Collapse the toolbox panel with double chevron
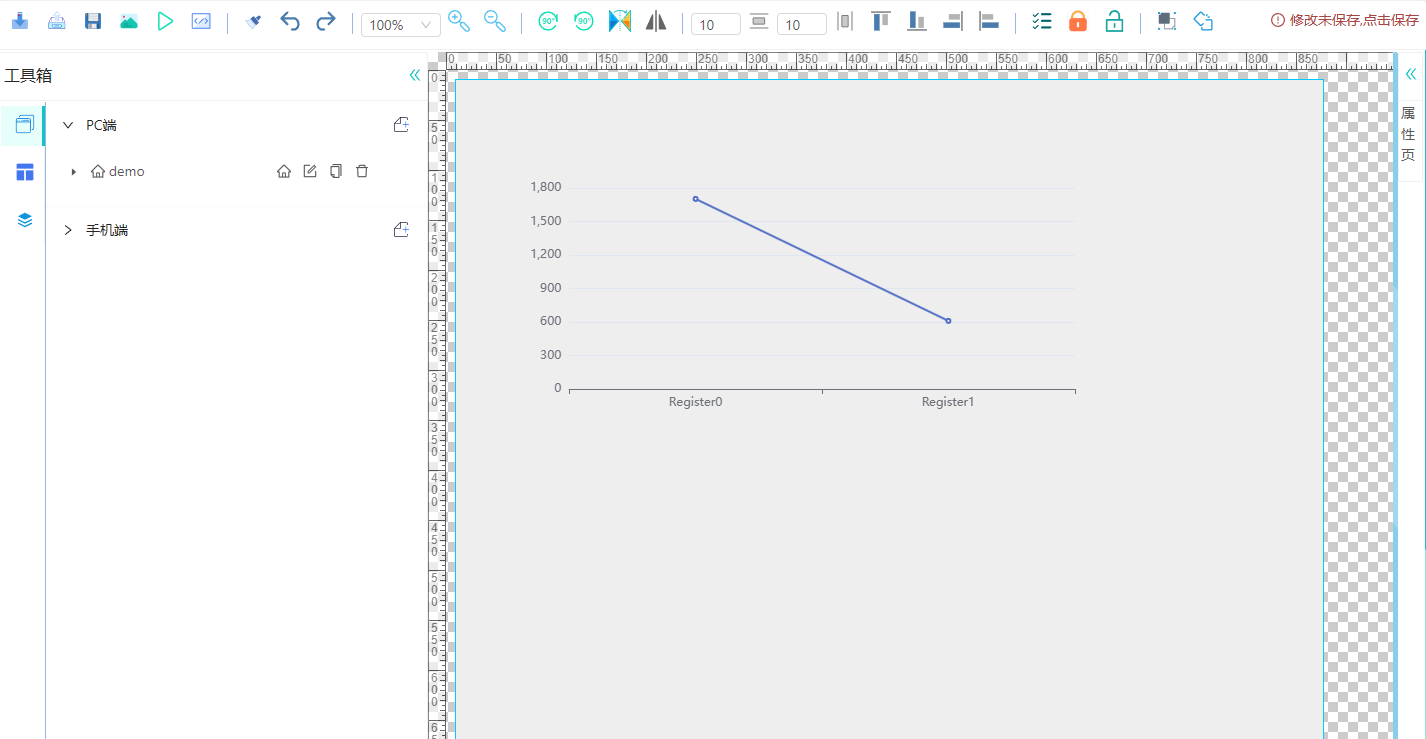The width and height of the screenshot is (1426, 739). (415, 75)
